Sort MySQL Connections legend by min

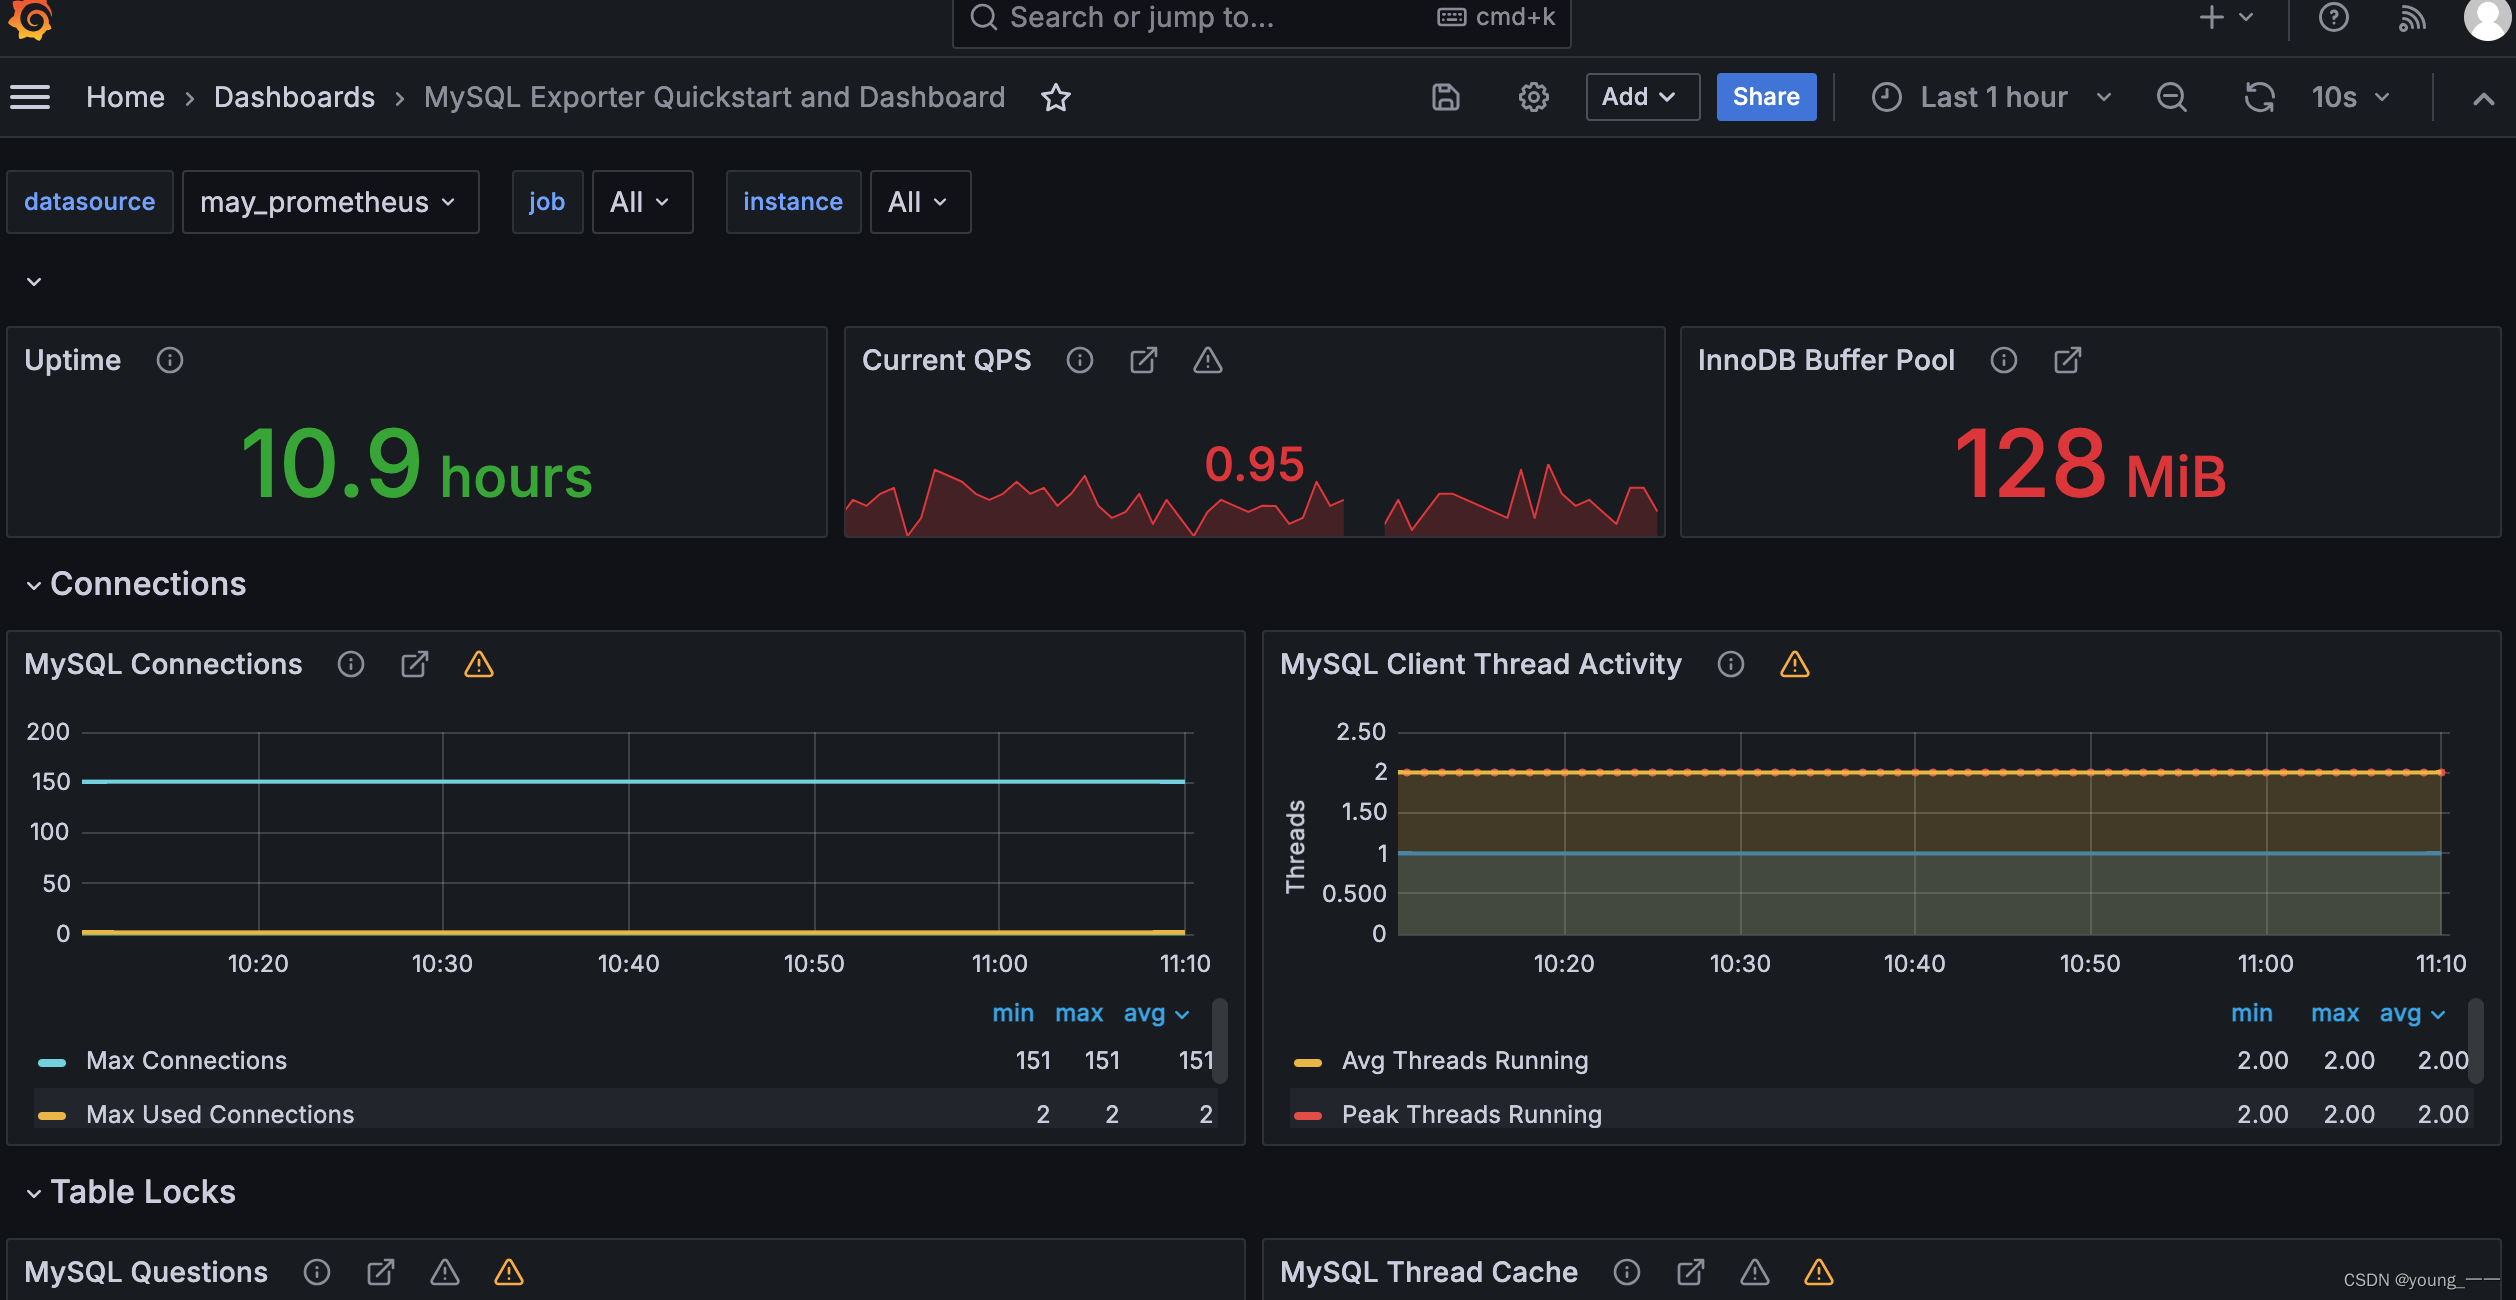(1012, 1013)
